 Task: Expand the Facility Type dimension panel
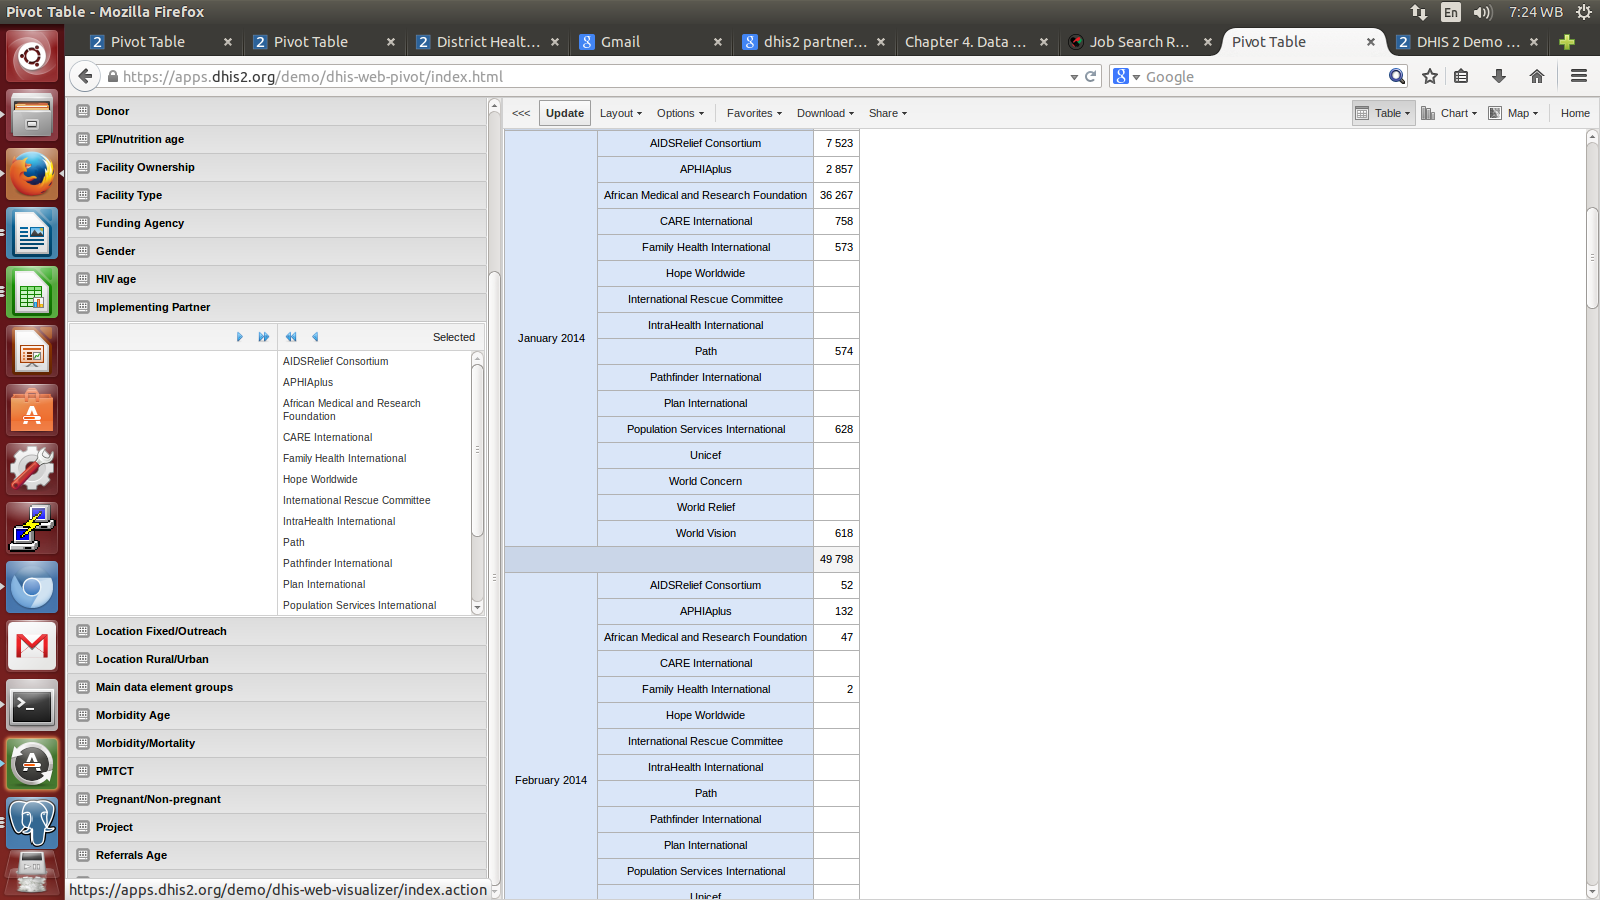pyautogui.click(x=128, y=195)
